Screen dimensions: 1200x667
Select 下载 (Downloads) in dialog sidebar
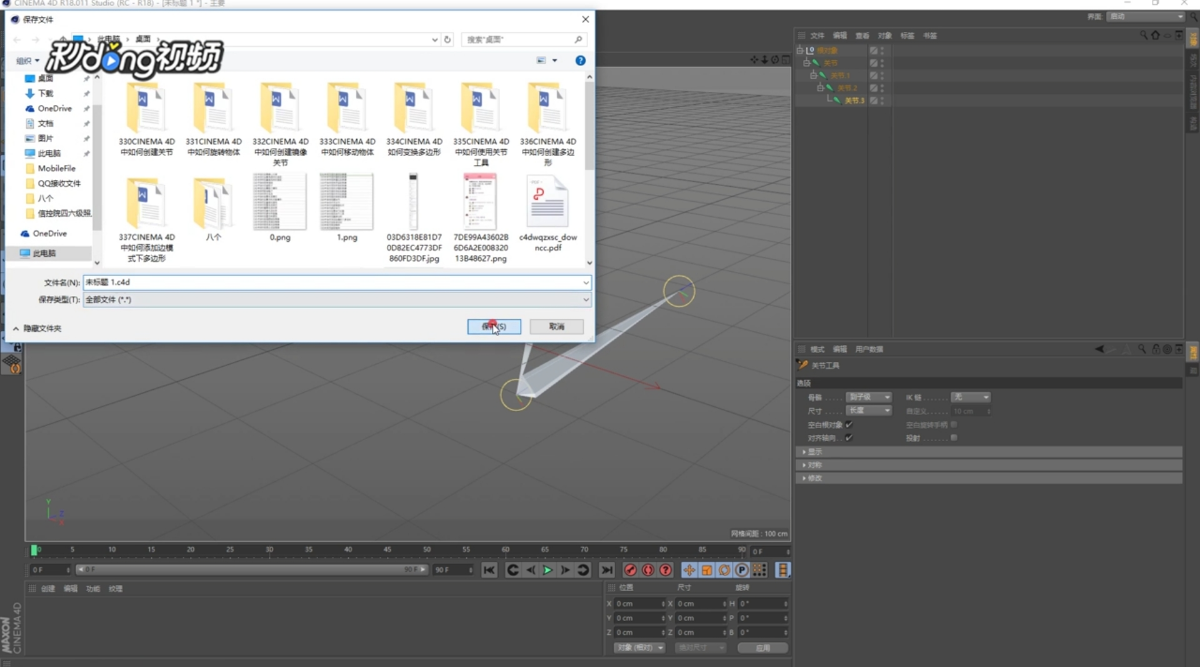[x=46, y=93]
